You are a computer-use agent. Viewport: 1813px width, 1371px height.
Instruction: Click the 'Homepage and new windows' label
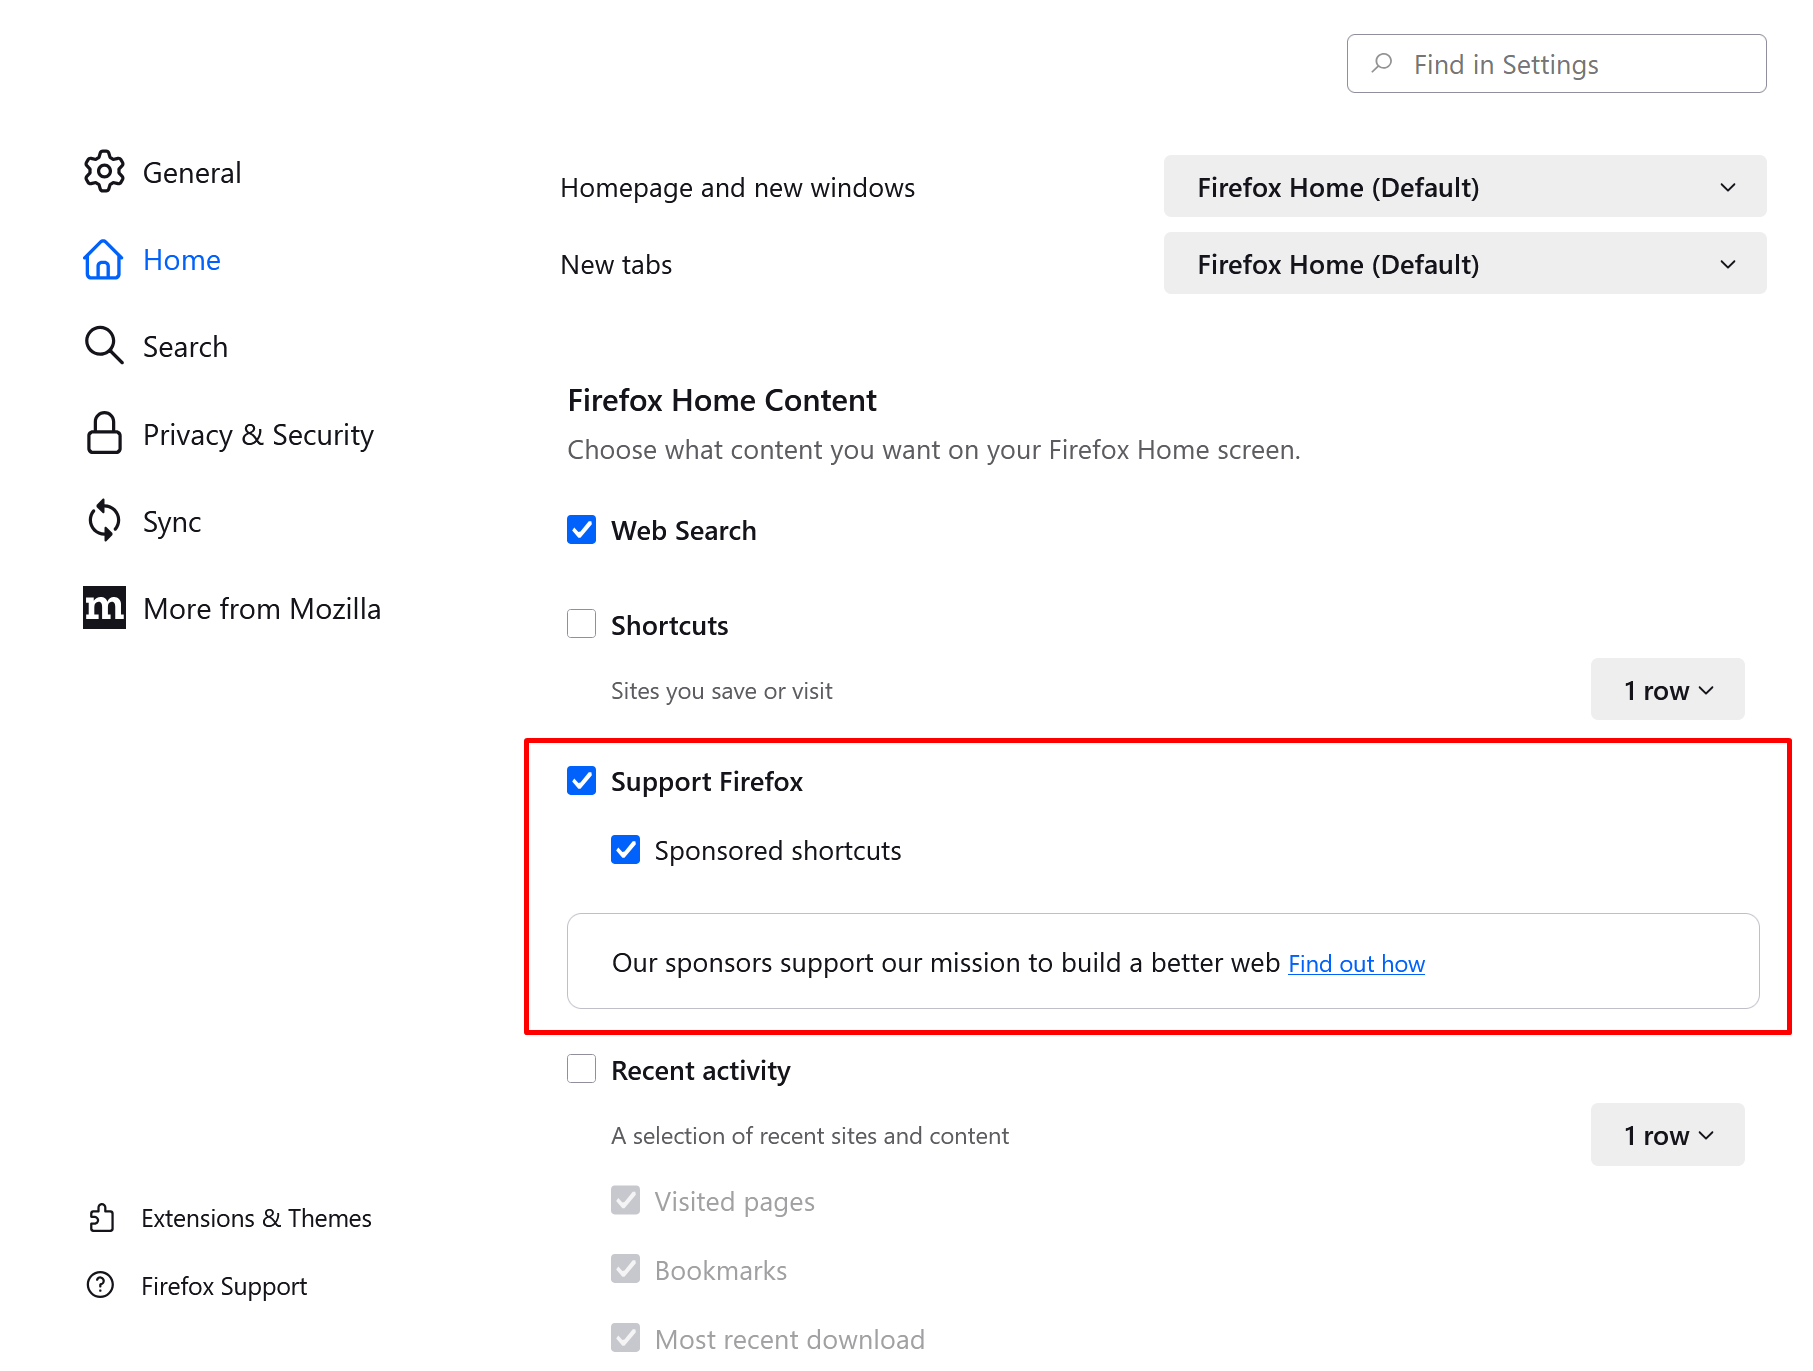point(738,188)
